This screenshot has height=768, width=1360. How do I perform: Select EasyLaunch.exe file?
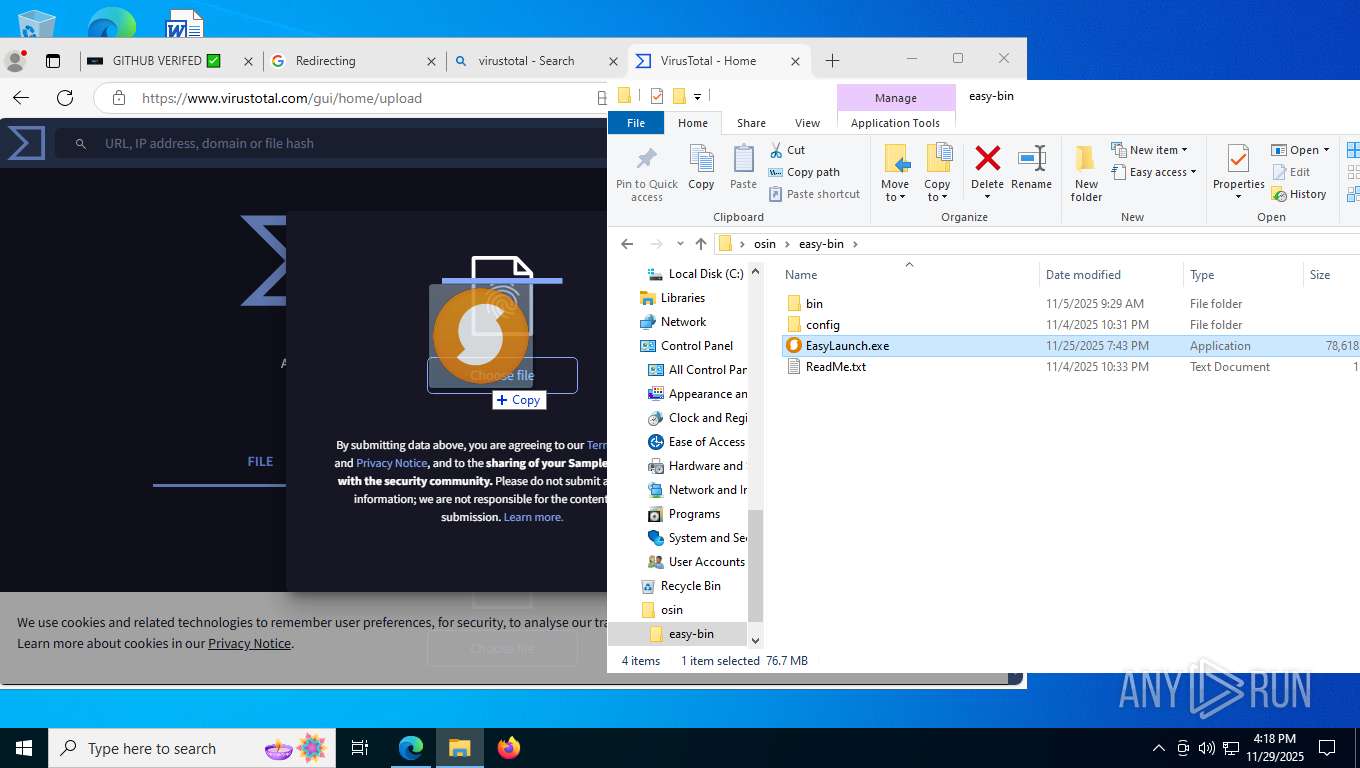pyautogui.click(x=847, y=346)
